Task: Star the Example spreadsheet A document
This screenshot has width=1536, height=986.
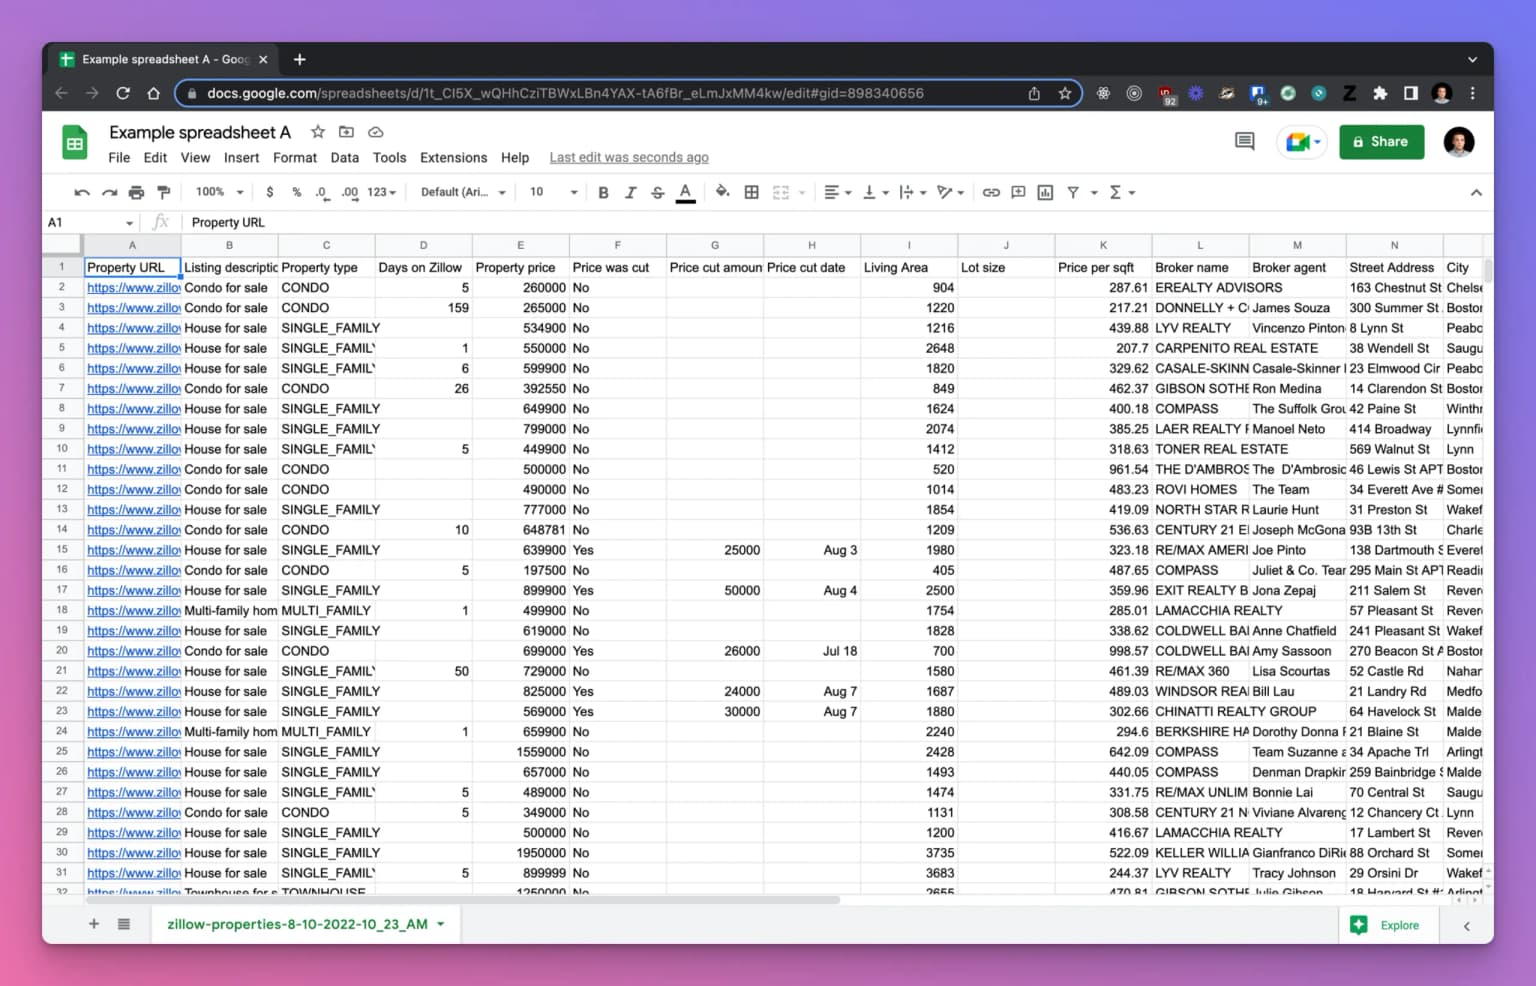Action: pyautogui.click(x=317, y=132)
